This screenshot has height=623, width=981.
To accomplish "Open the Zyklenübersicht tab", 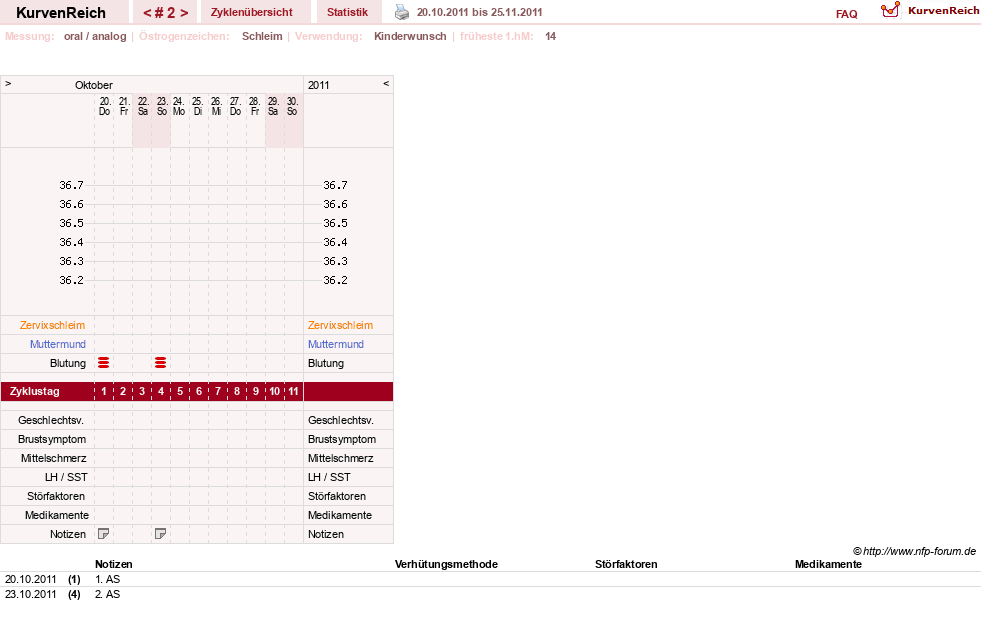I will click(252, 12).
